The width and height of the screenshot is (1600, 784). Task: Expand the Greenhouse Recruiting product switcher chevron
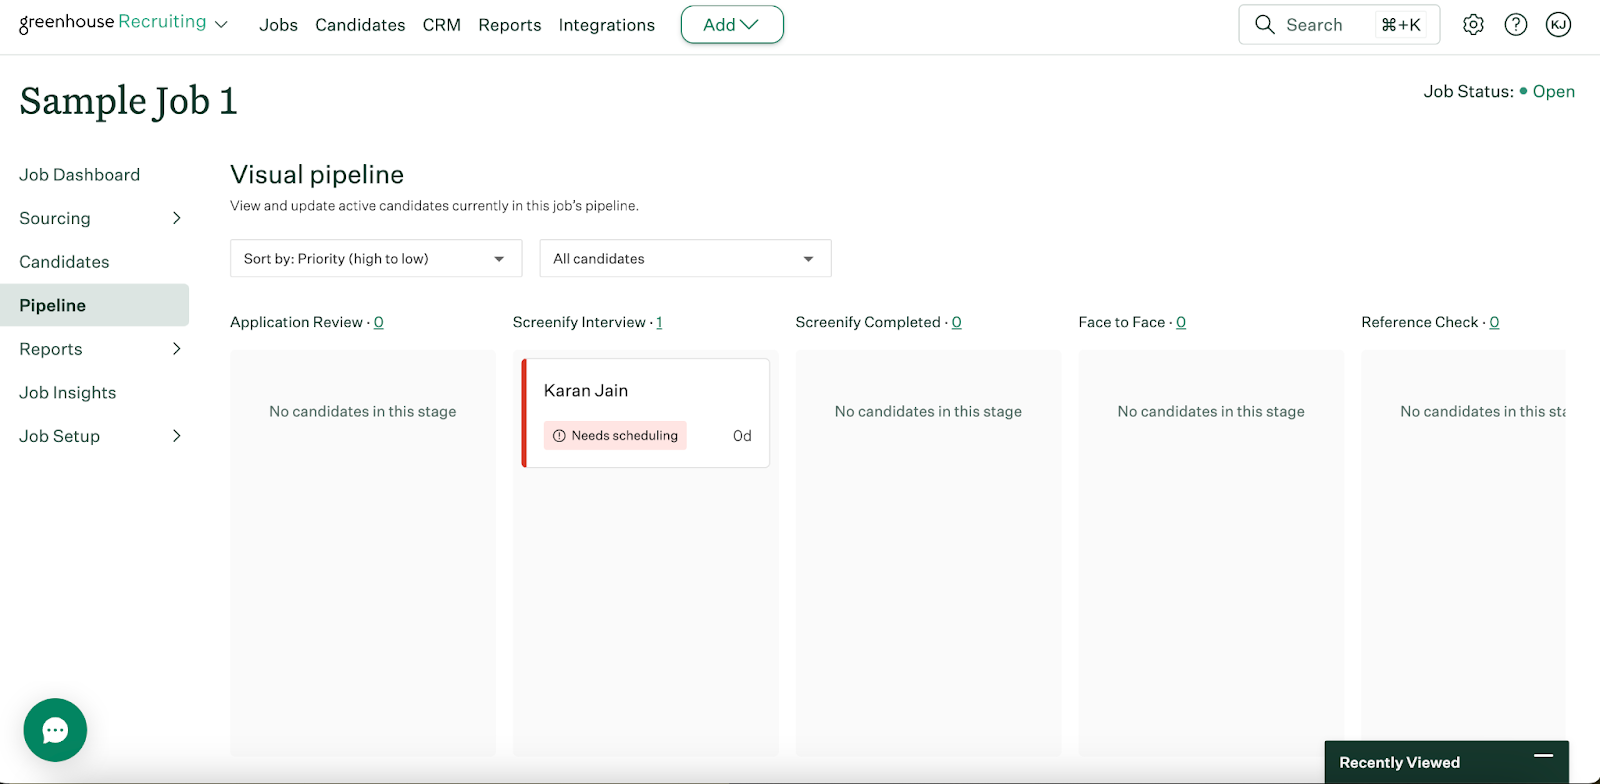221,25
